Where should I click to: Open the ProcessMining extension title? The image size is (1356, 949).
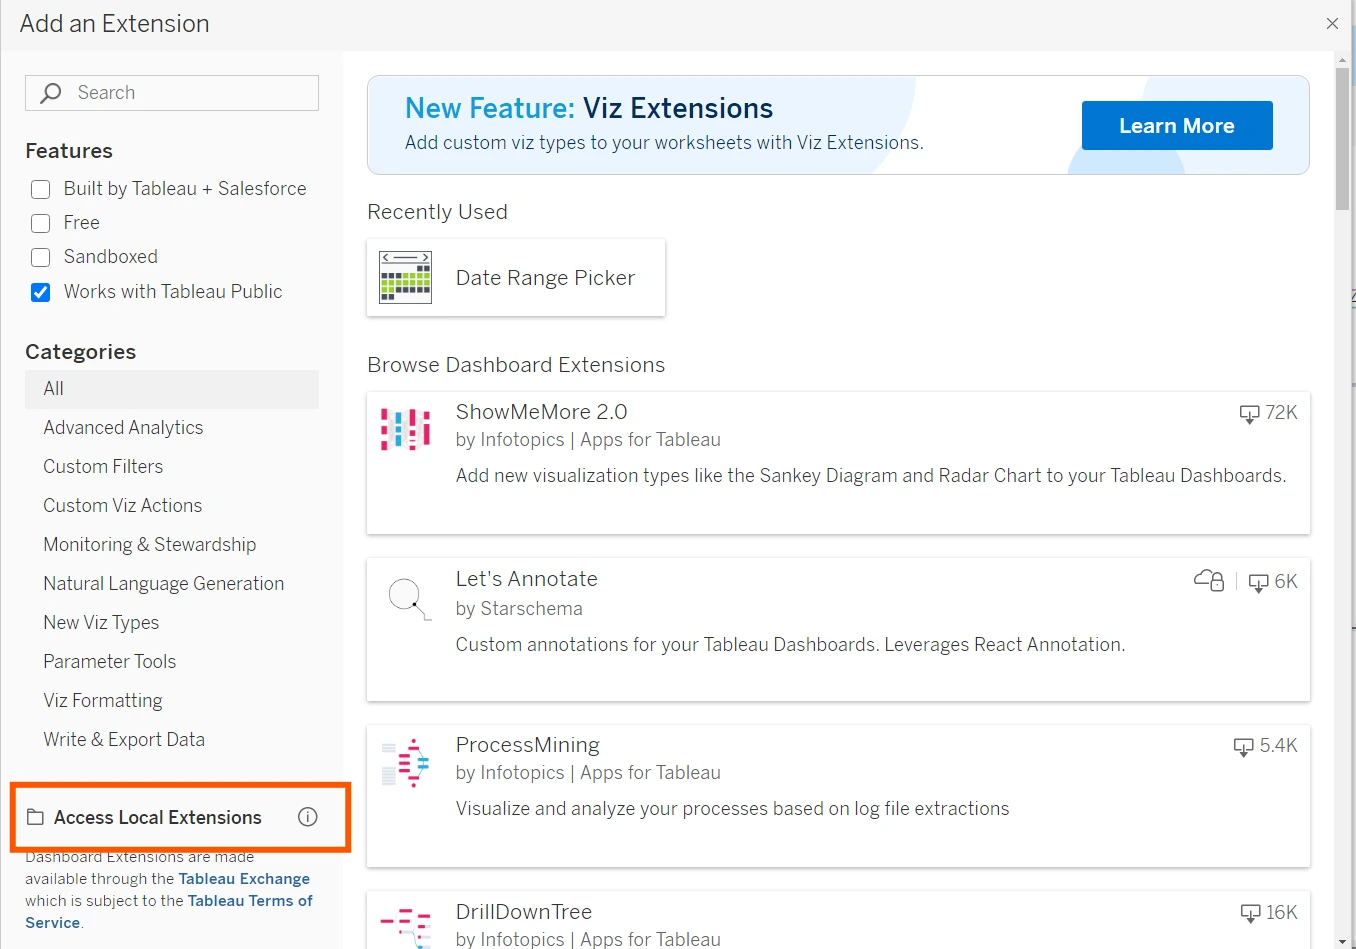[527, 745]
